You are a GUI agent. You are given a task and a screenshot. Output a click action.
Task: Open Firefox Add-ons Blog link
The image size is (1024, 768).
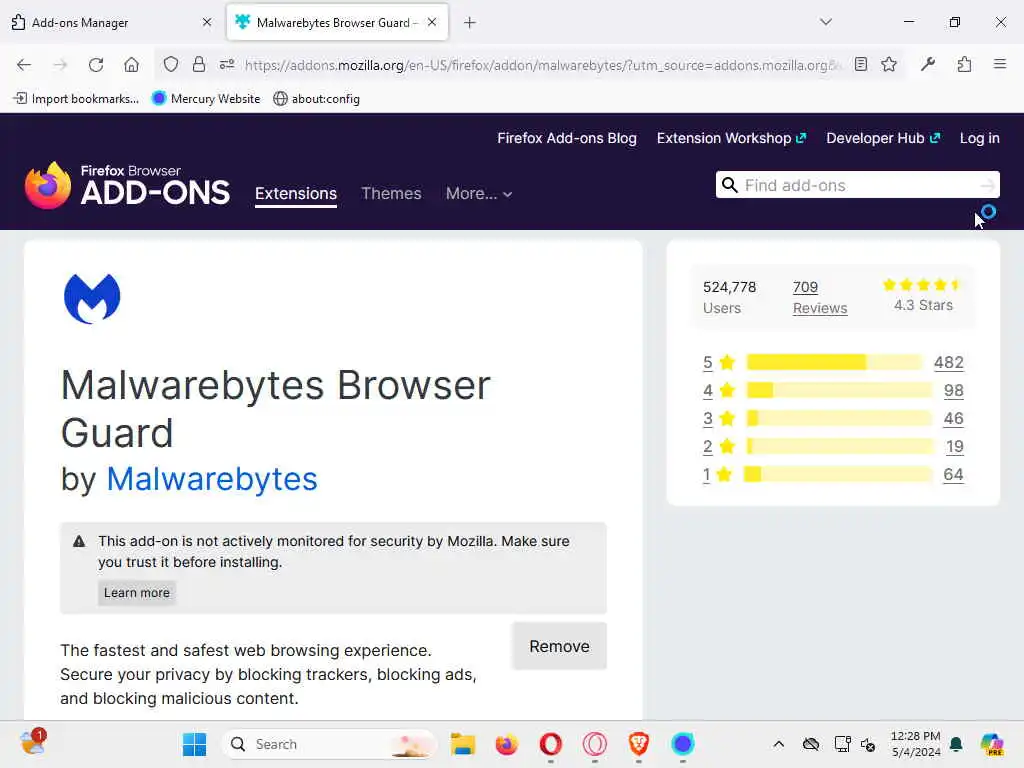567,138
